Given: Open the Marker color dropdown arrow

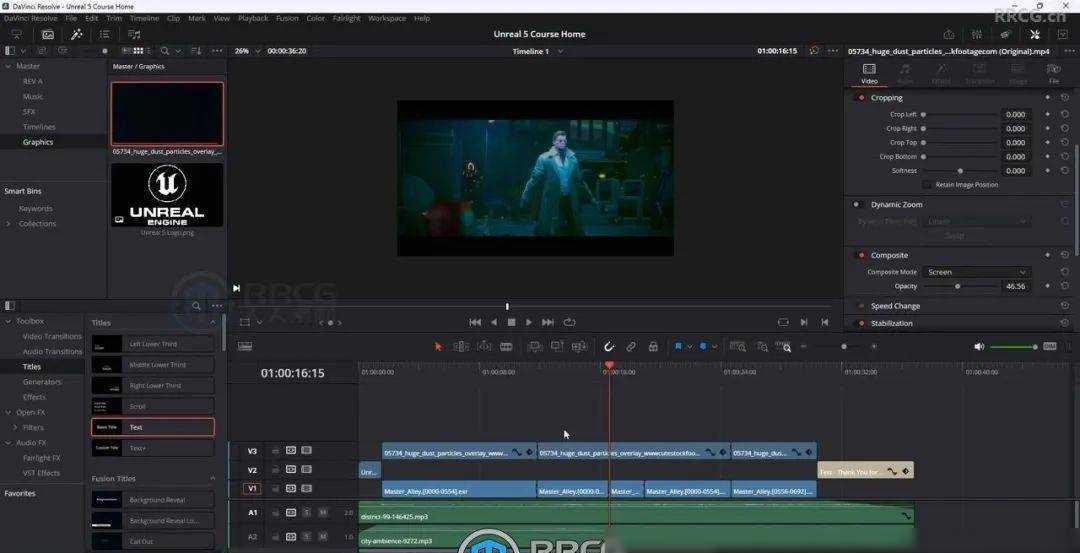Looking at the screenshot, I should [x=714, y=347].
